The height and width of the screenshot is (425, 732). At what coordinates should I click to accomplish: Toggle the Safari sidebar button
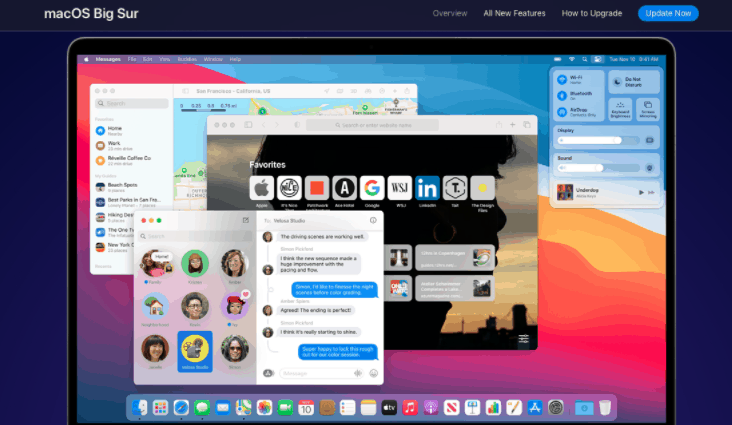coord(248,125)
